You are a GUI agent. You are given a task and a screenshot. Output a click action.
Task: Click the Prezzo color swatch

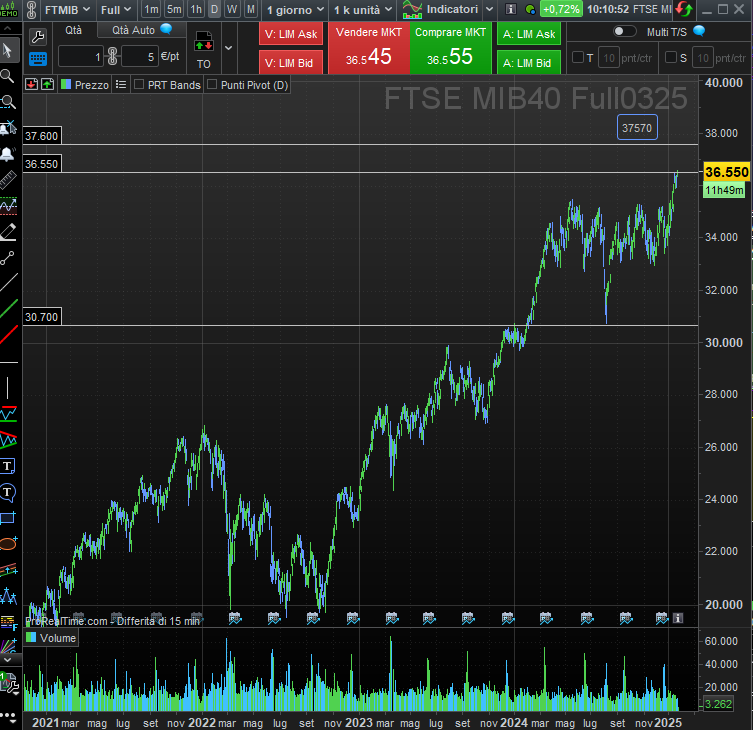tap(66, 85)
